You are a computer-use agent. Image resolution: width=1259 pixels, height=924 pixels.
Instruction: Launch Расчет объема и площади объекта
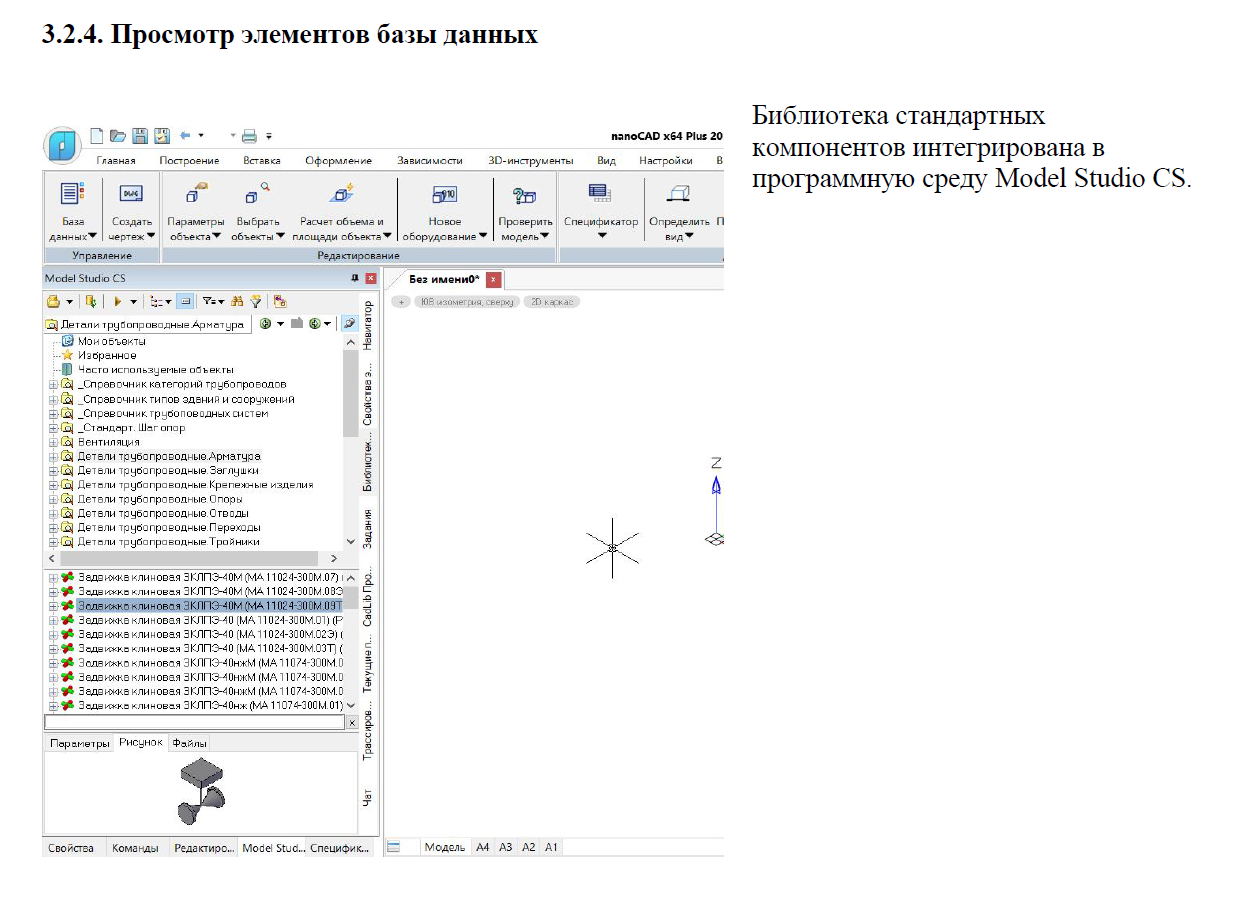pyautogui.click(x=342, y=211)
